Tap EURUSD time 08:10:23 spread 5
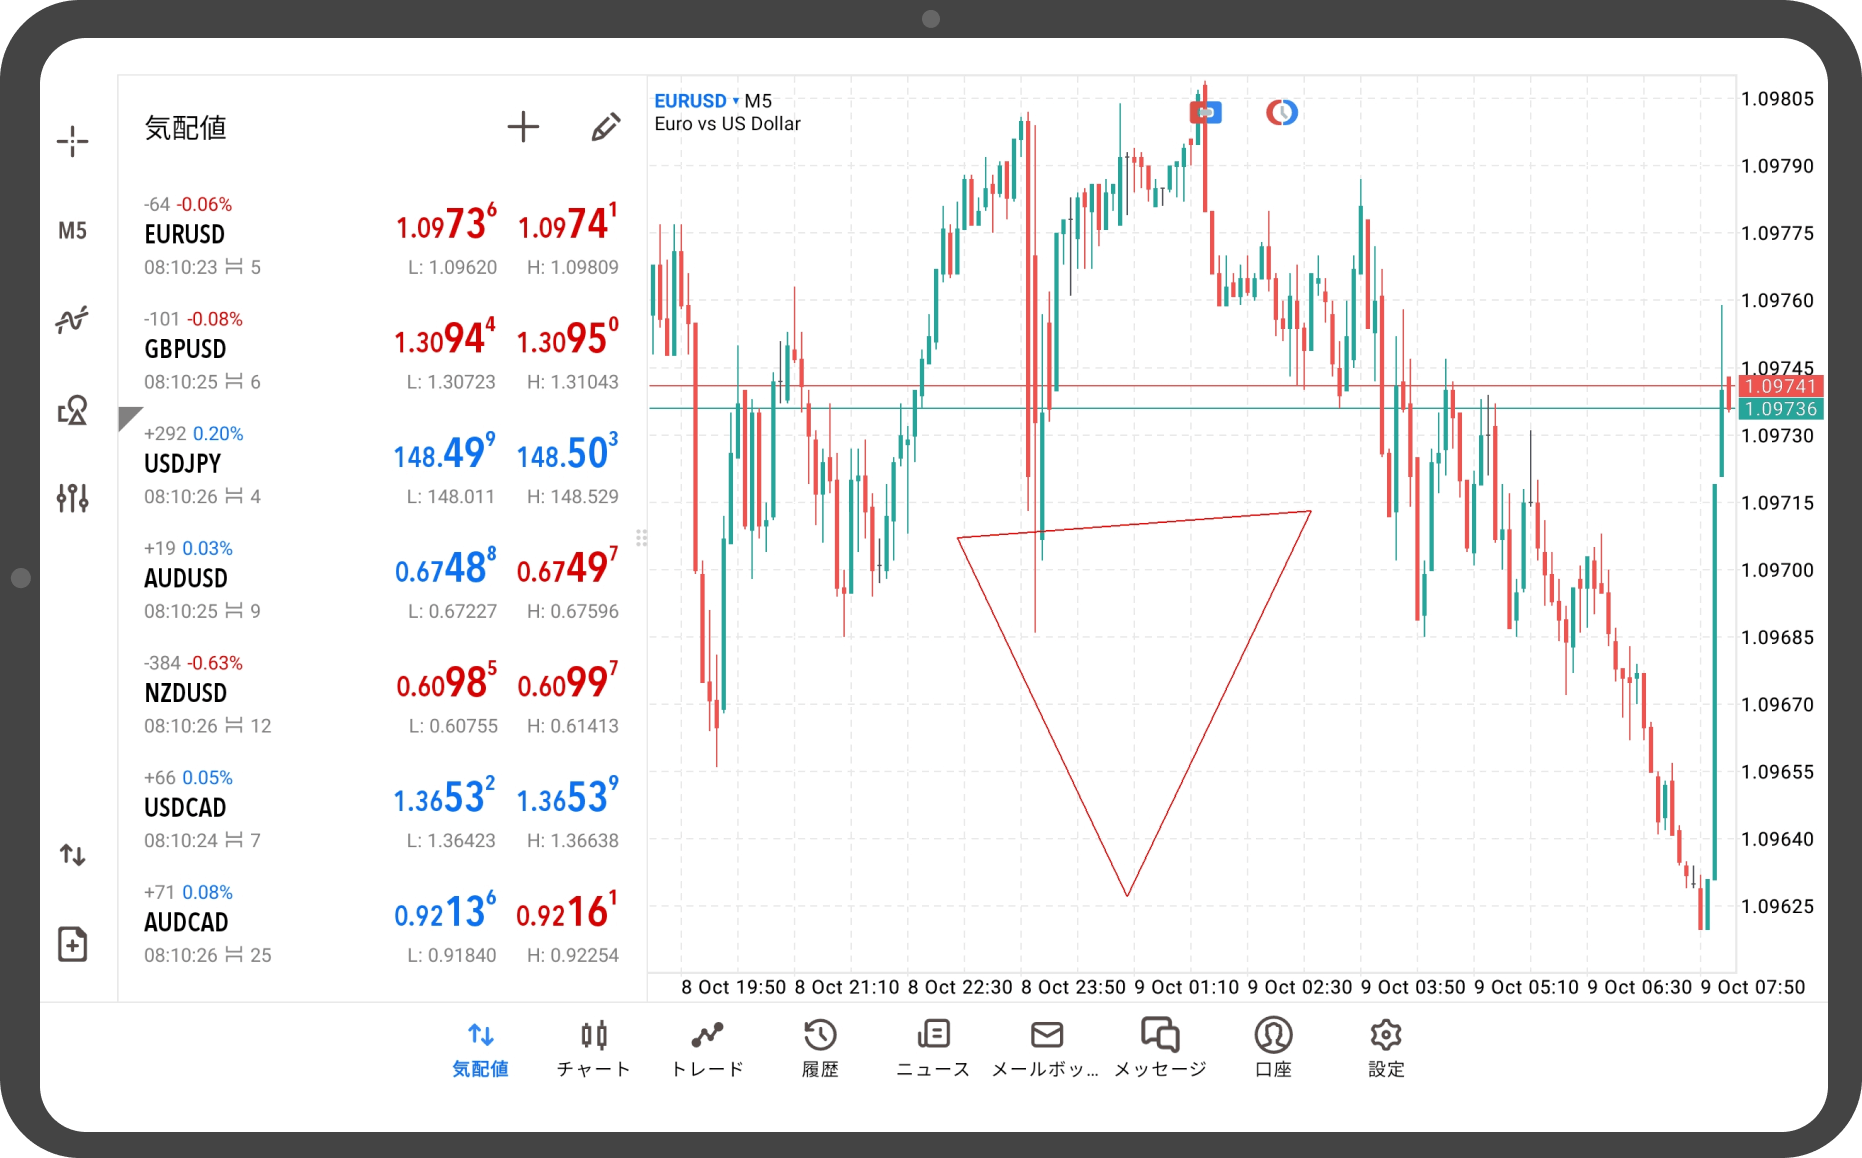 click(x=203, y=267)
